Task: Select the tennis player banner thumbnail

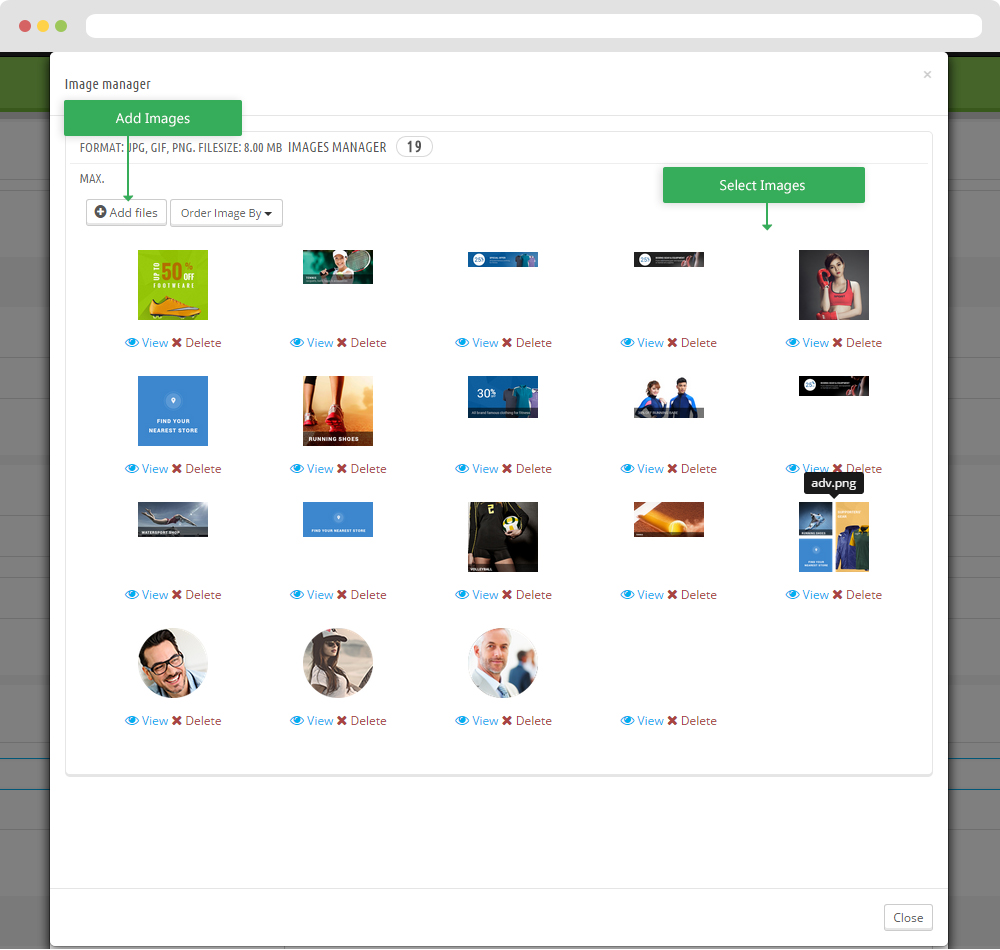Action: pyautogui.click(x=338, y=267)
